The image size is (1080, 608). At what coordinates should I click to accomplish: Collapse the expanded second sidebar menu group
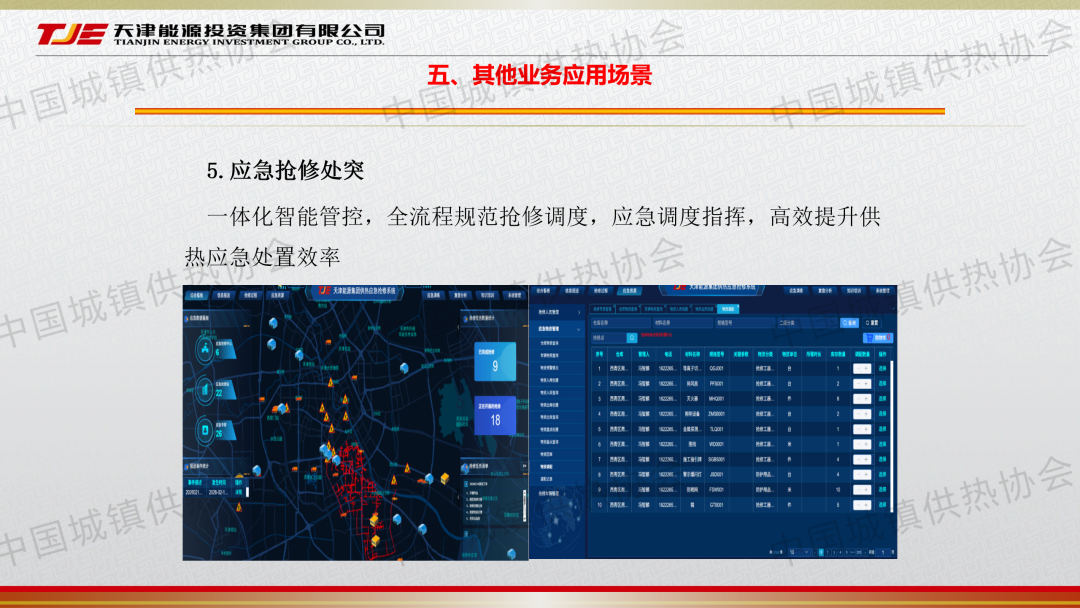point(558,328)
